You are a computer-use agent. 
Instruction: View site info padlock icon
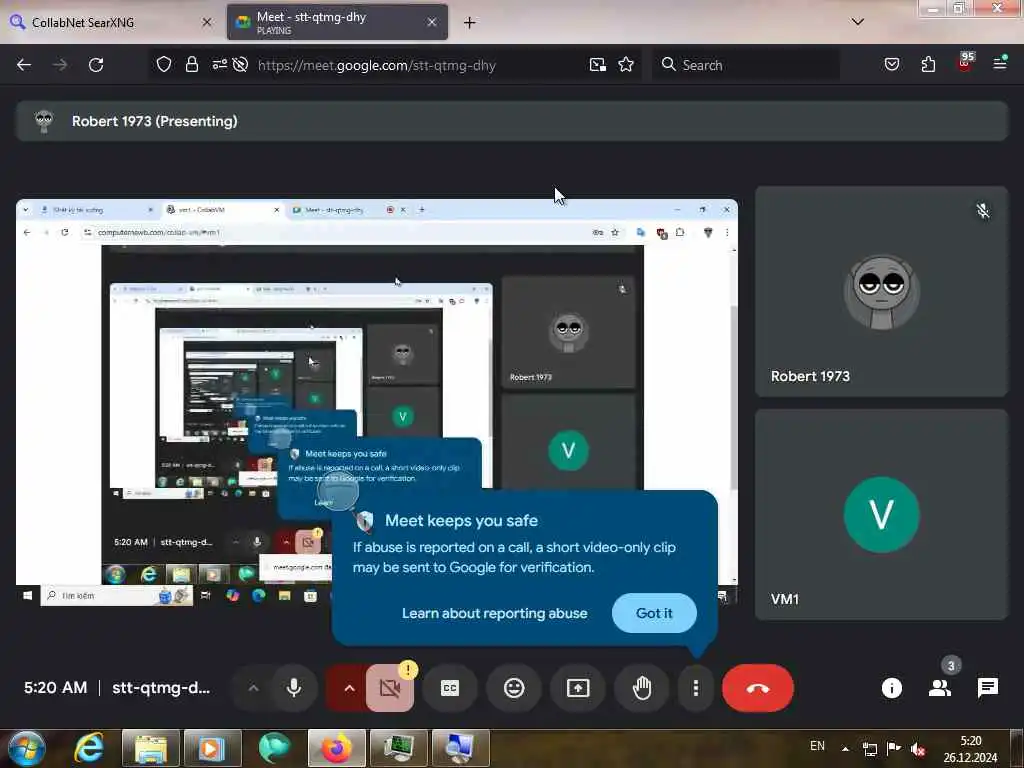191,65
